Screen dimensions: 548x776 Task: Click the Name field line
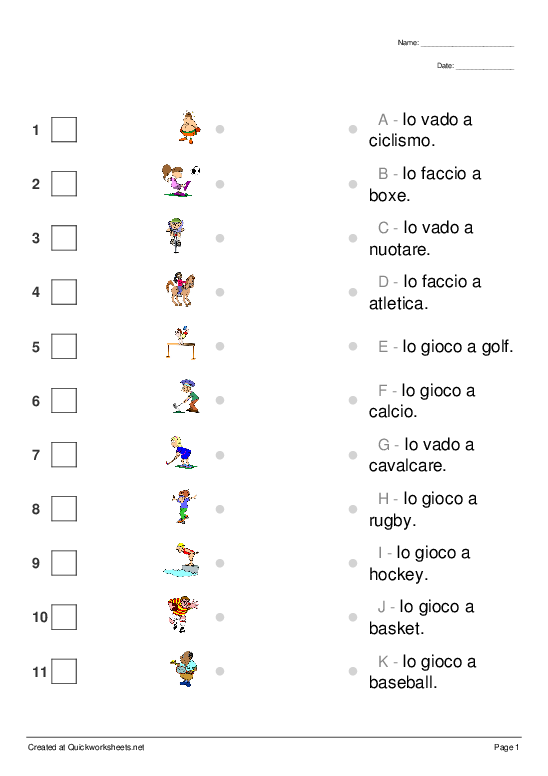point(467,44)
